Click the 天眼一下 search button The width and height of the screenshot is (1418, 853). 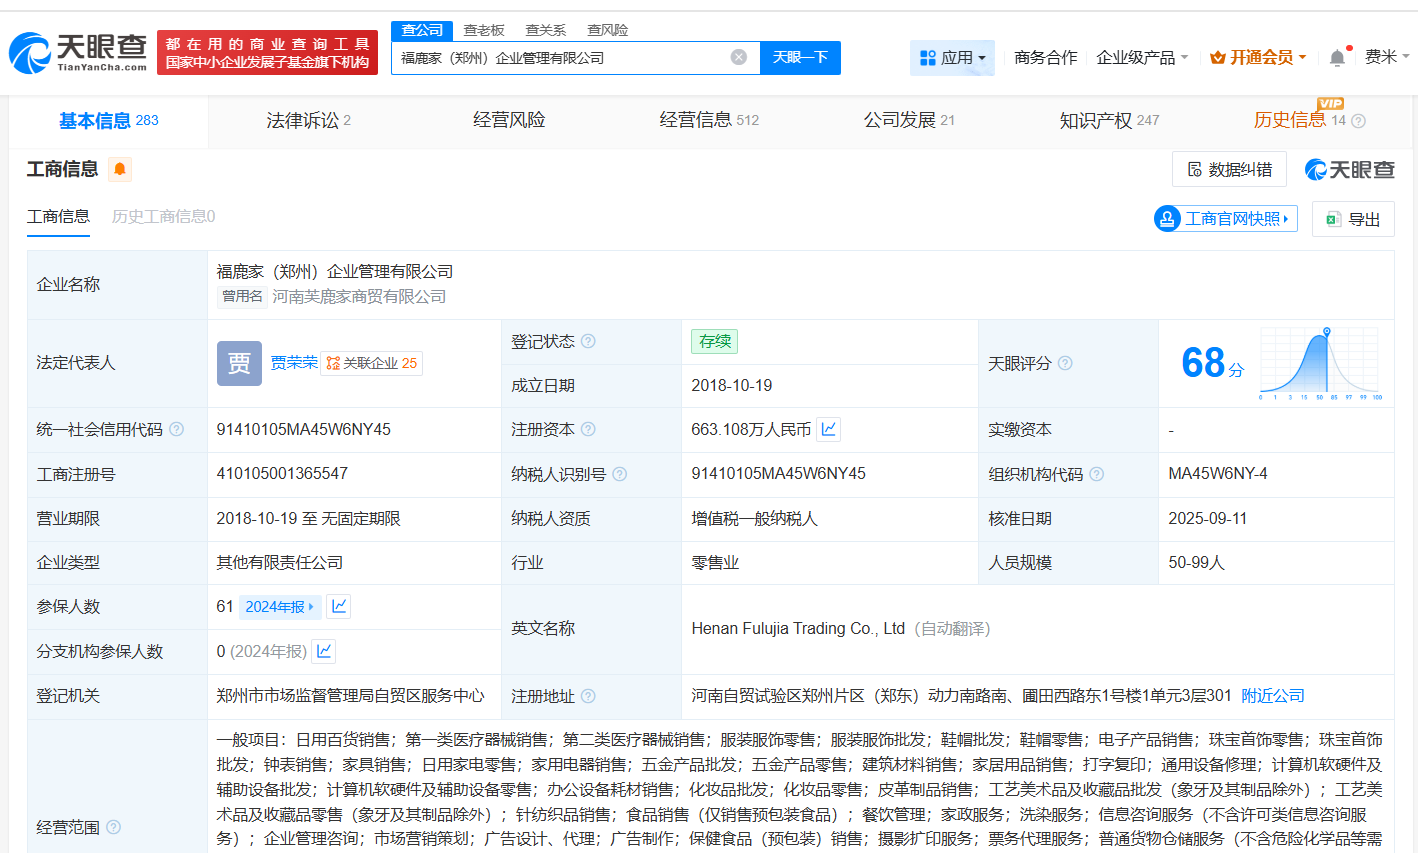[x=799, y=57]
